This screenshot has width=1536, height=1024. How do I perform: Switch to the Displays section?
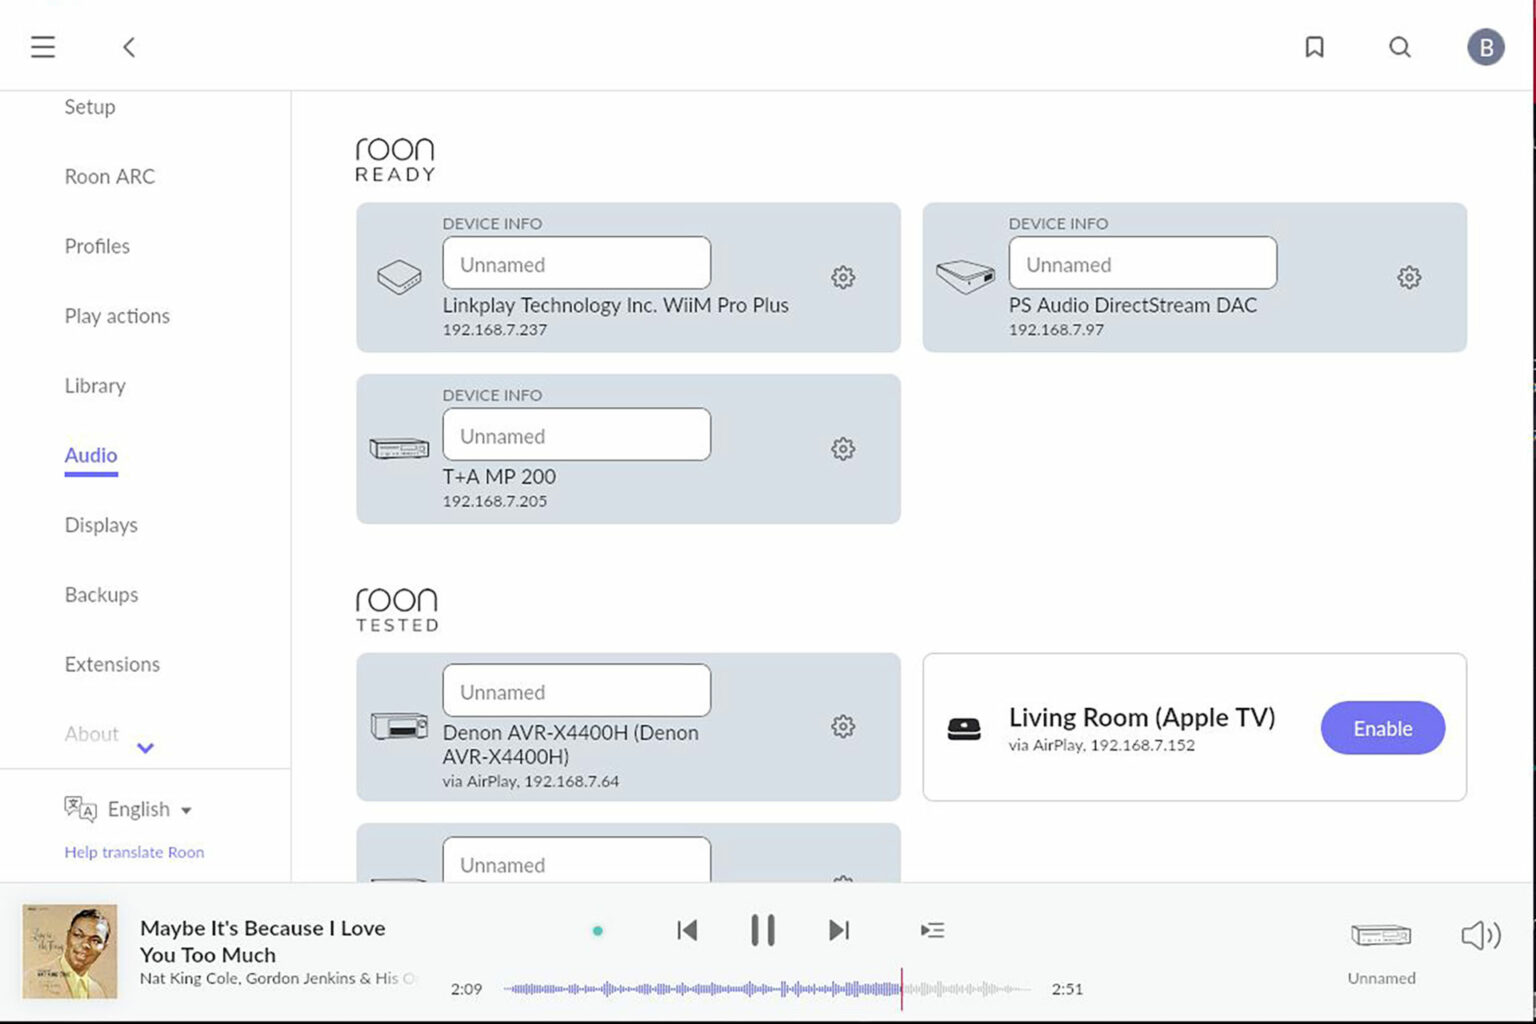coord(100,524)
